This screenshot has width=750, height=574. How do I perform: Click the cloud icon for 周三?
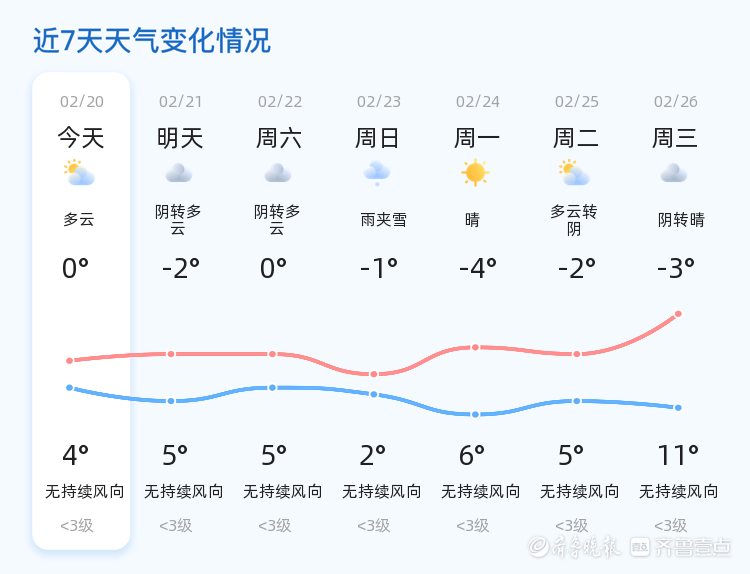(x=674, y=173)
